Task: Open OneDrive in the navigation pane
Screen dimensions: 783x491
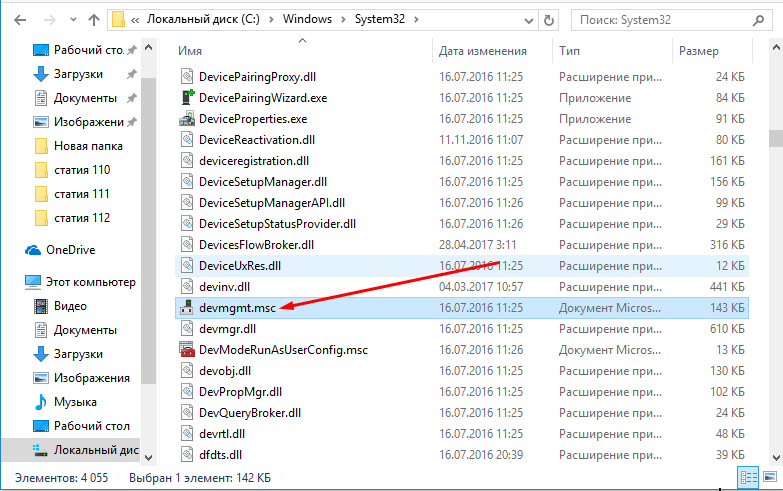Action: click(x=69, y=250)
